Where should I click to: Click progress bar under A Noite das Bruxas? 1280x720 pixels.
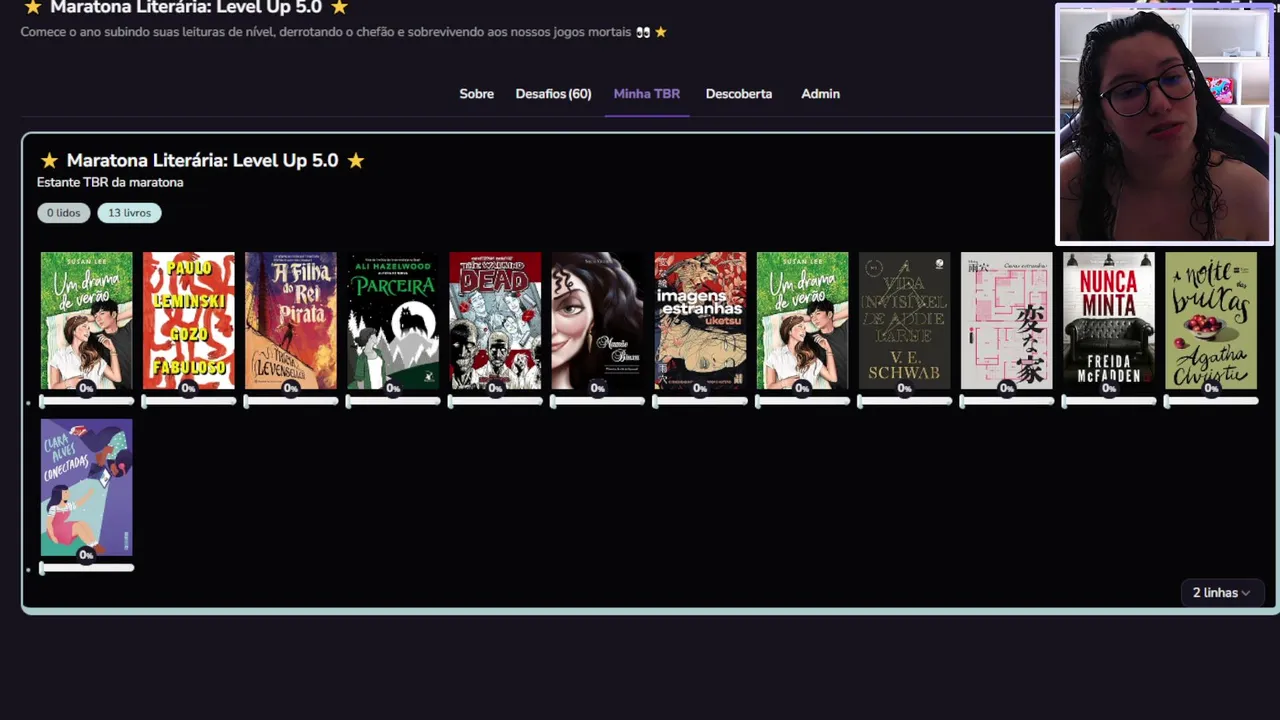point(1211,401)
